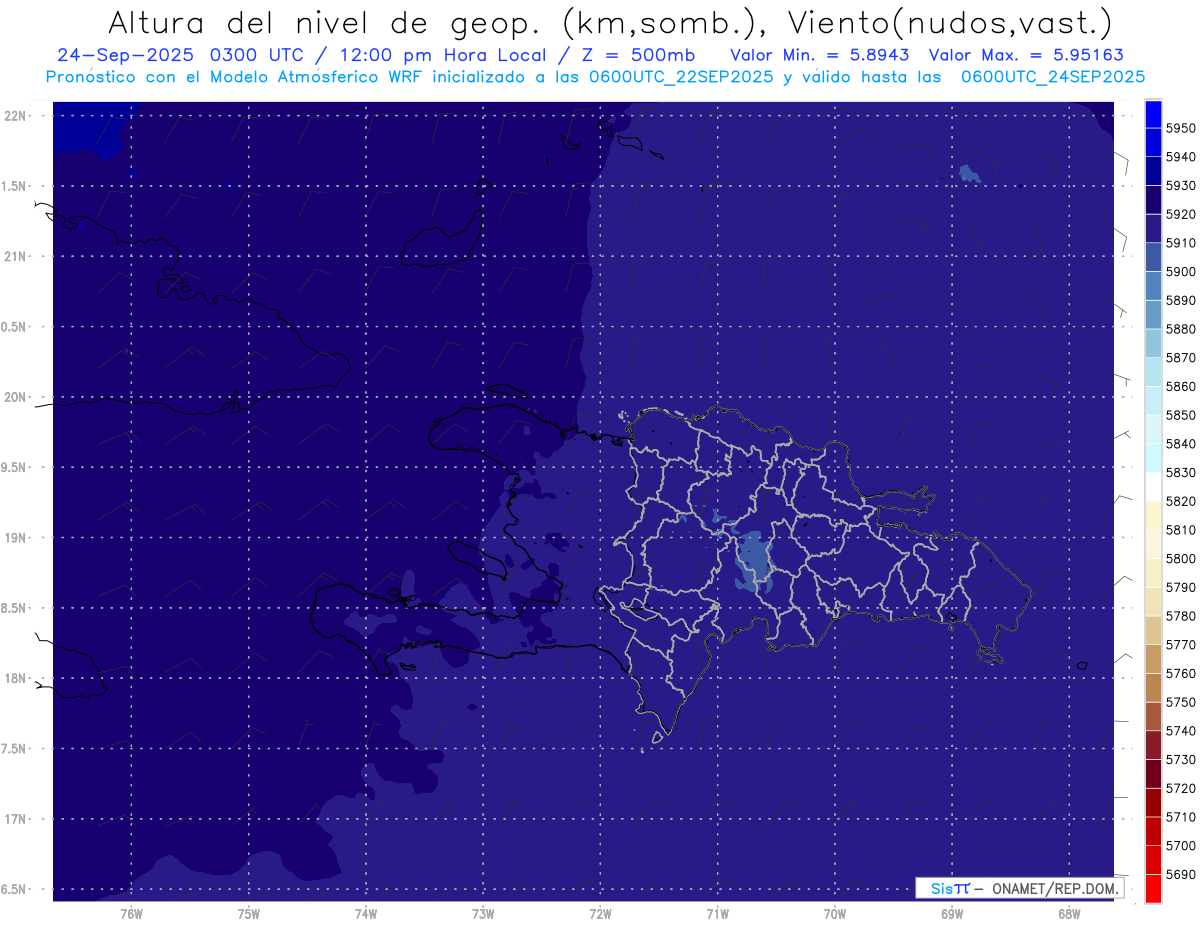The image size is (1200, 927).
Task: Click the tan swatch between 5760 and 5770
Action: pyautogui.click(x=1152, y=659)
